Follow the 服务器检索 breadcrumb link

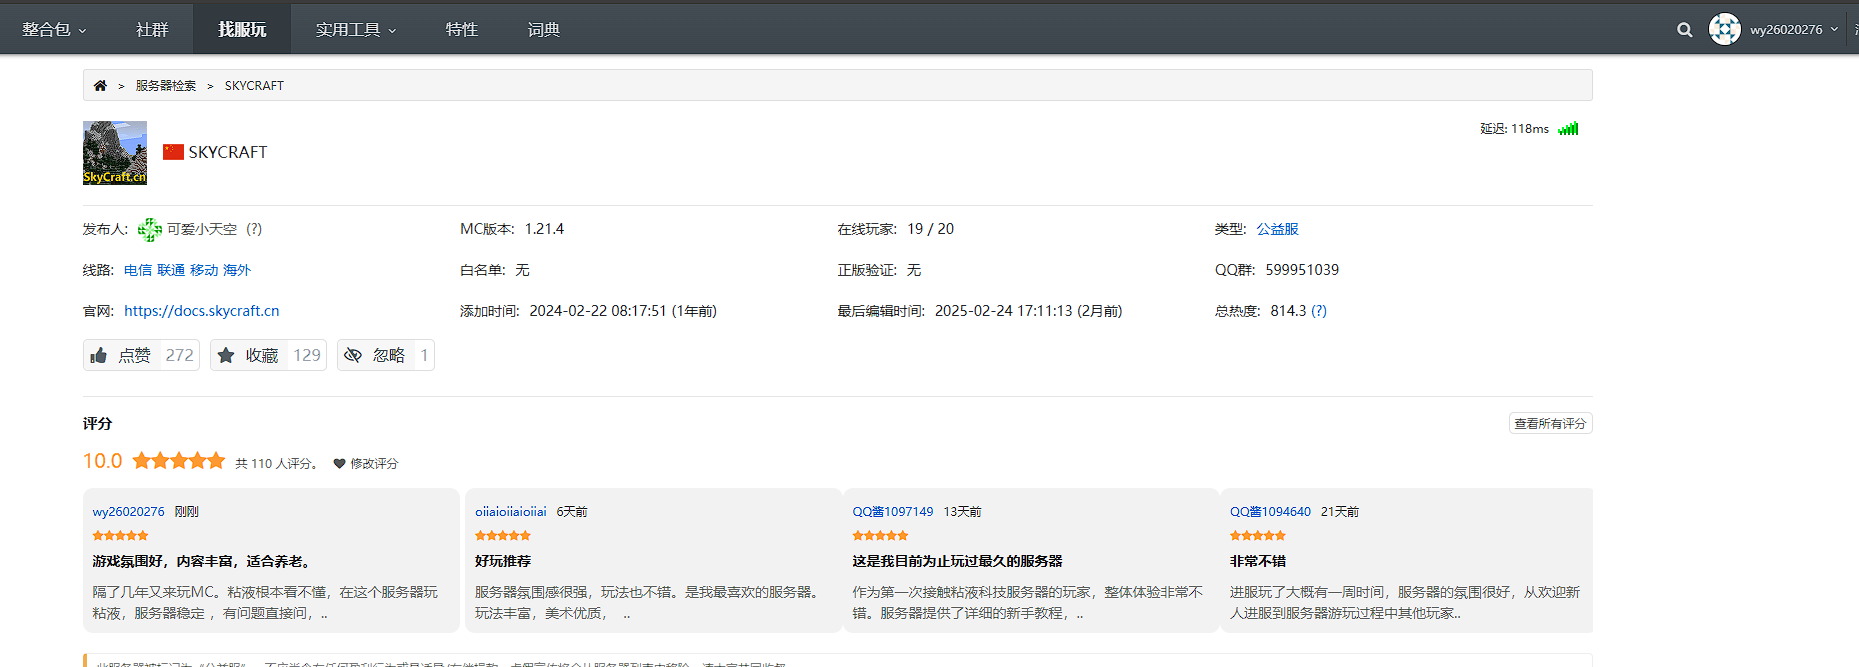(x=166, y=86)
